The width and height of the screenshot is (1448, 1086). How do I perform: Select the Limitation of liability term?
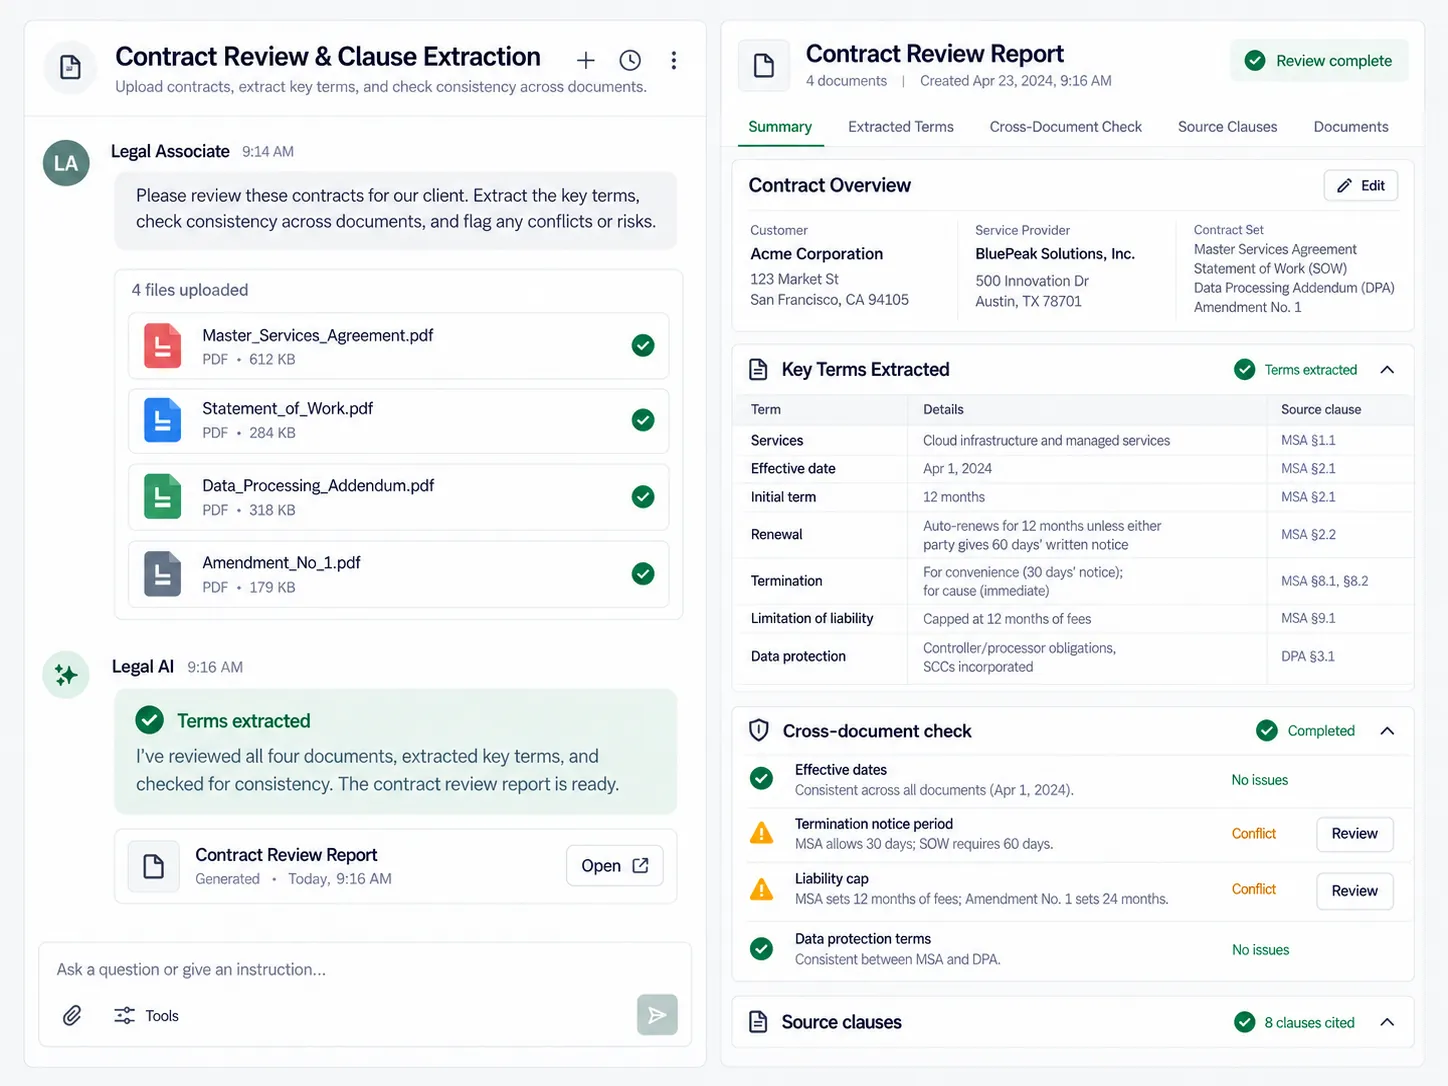pyautogui.click(x=812, y=619)
